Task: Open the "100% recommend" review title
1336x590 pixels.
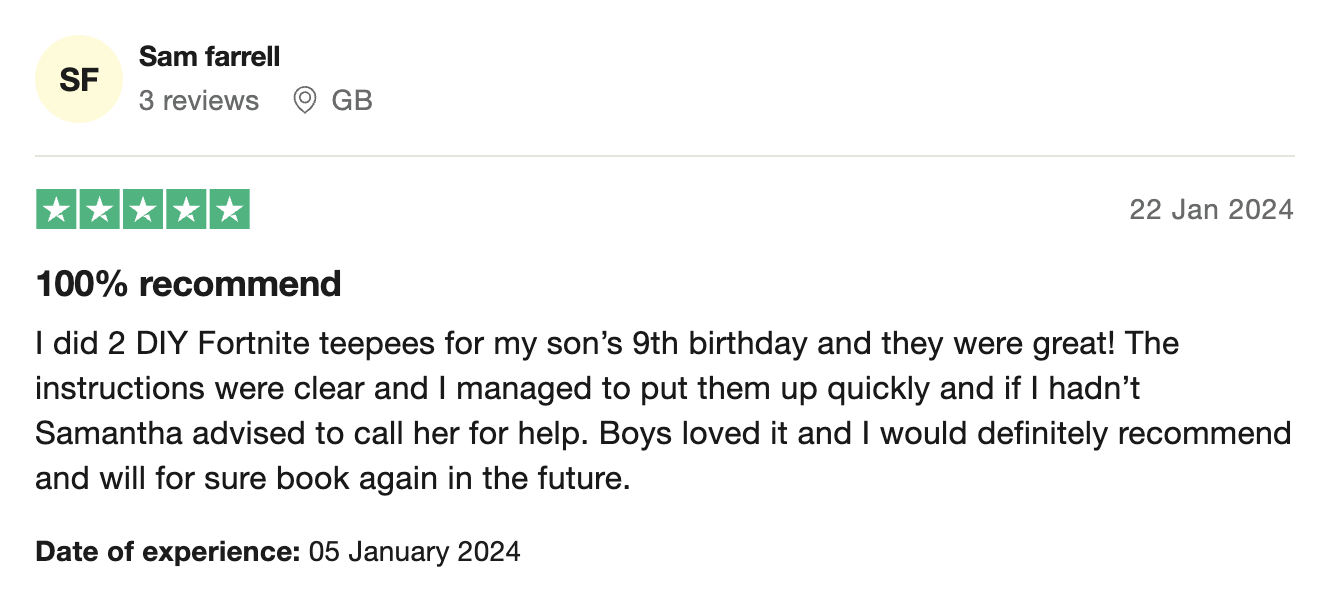Action: click(x=189, y=284)
